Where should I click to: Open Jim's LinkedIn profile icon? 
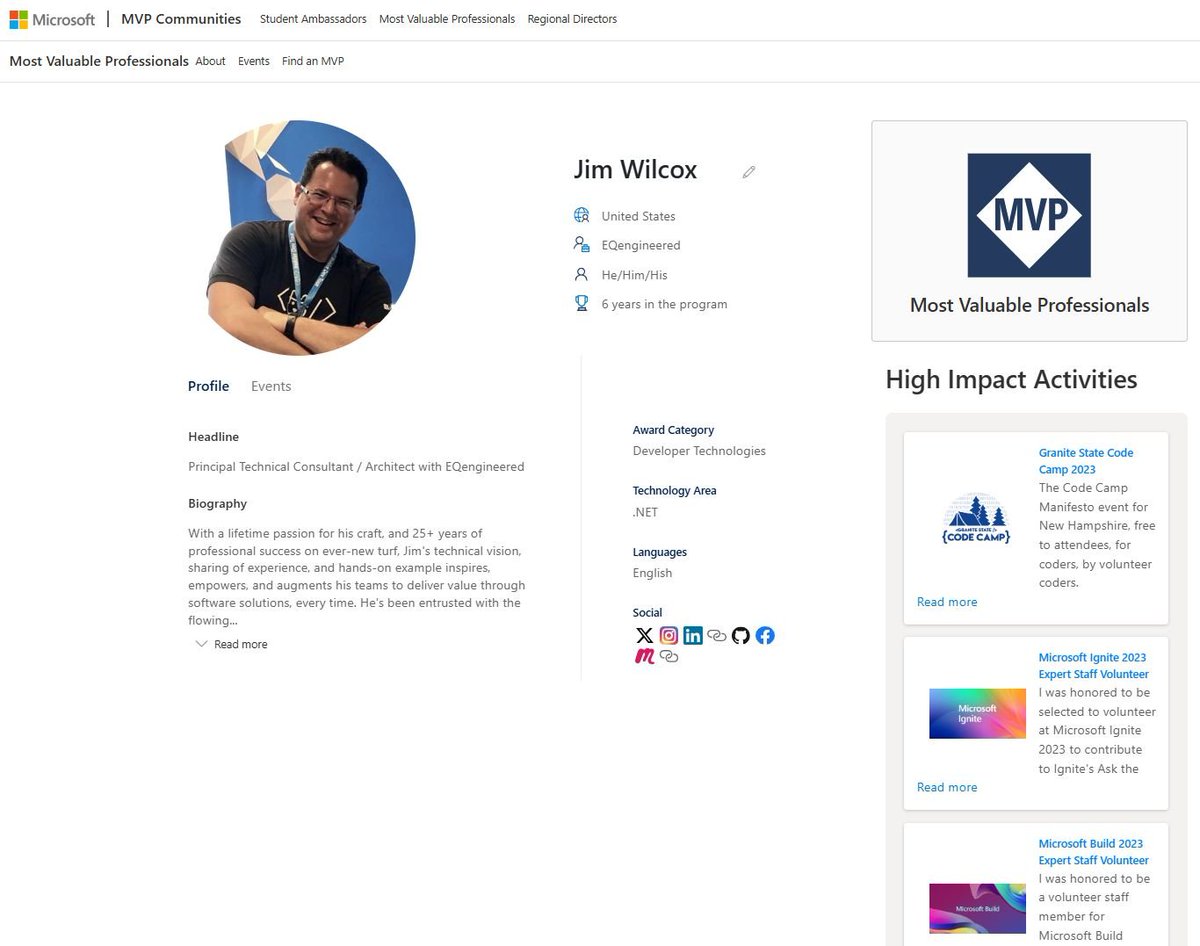693,635
